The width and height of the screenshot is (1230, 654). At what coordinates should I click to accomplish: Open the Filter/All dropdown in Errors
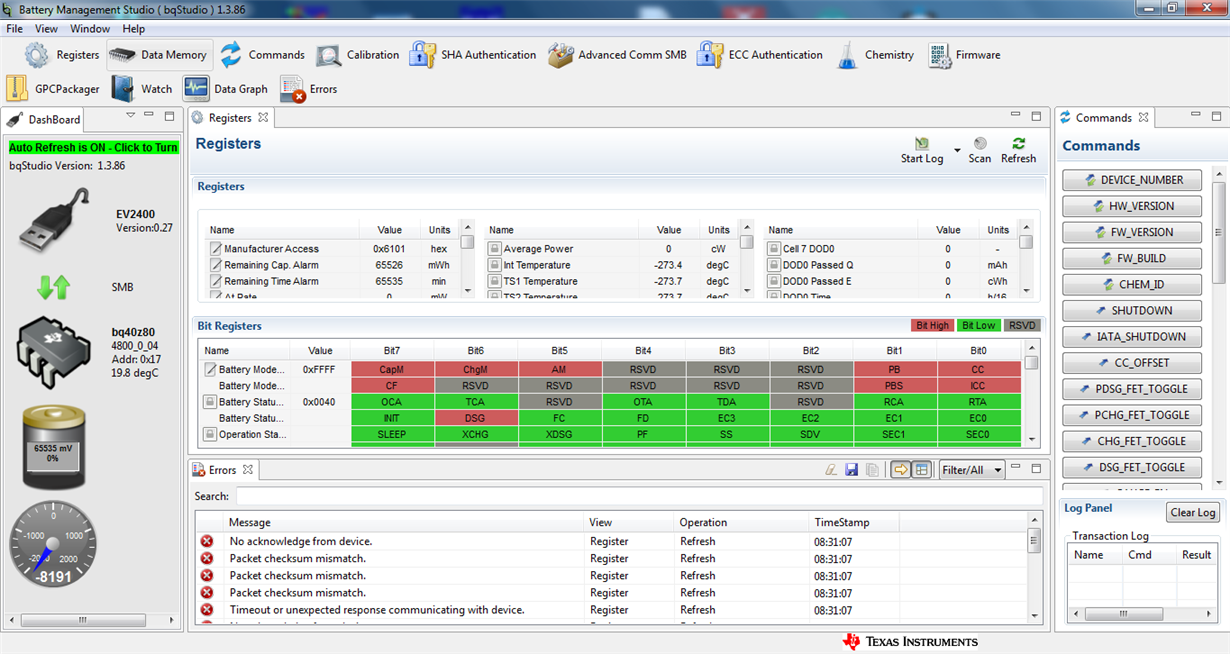(972, 470)
